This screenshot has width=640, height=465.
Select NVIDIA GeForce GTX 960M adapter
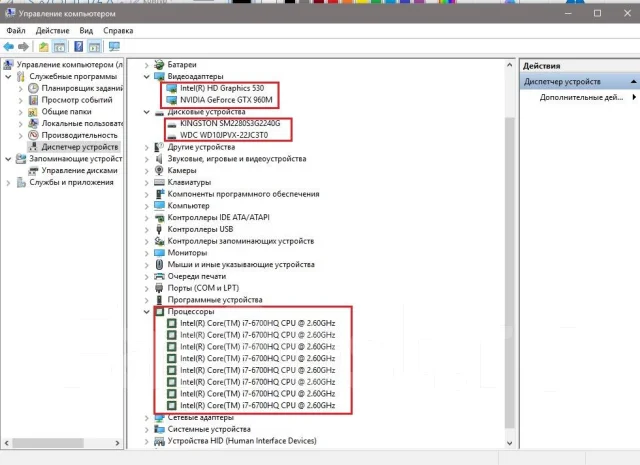(x=226, y=100)
